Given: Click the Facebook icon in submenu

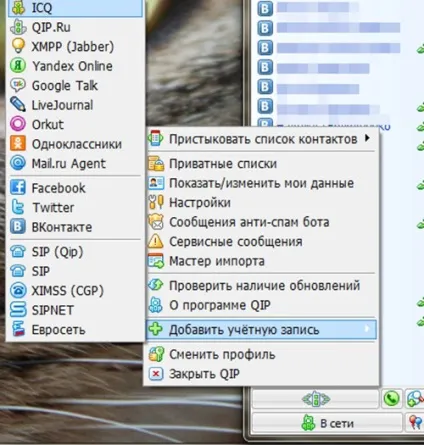Looking at the screenshot, I should [18, 188].
